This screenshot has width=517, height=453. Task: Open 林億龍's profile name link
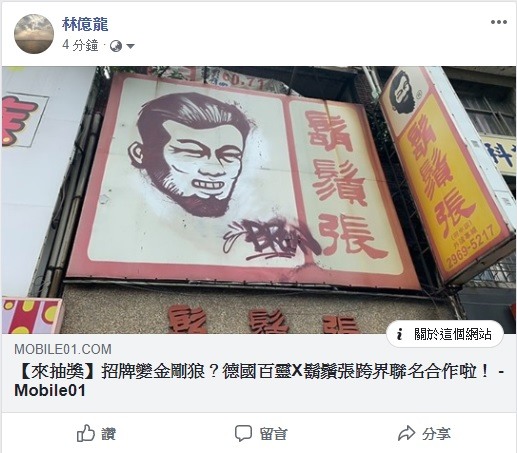[85, 24]
